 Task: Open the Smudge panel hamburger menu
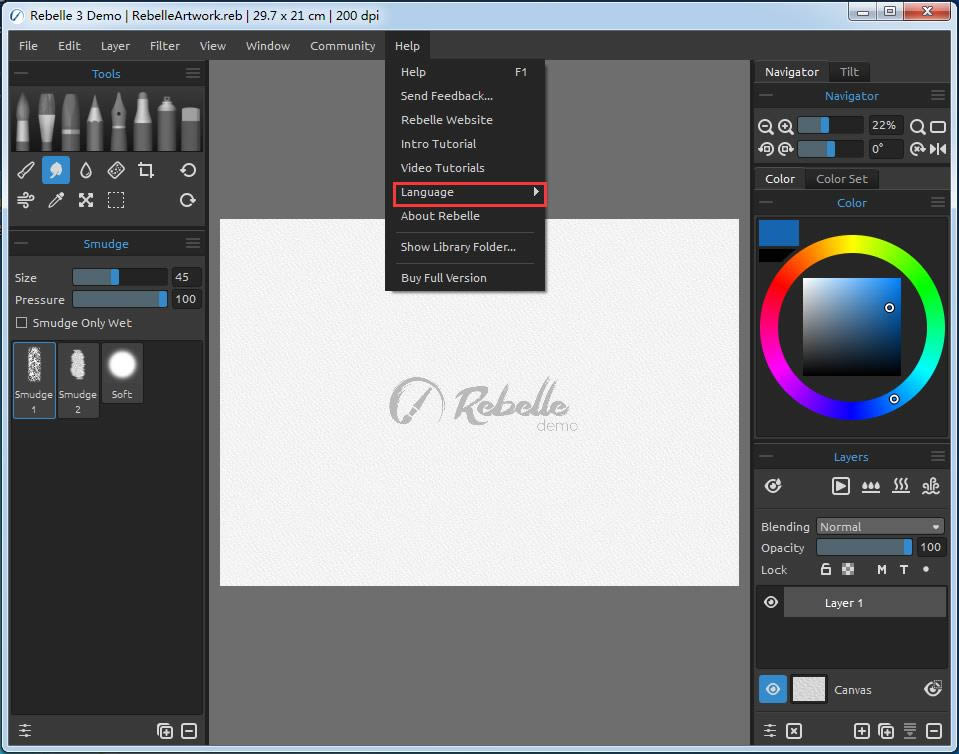click(193, 243)
